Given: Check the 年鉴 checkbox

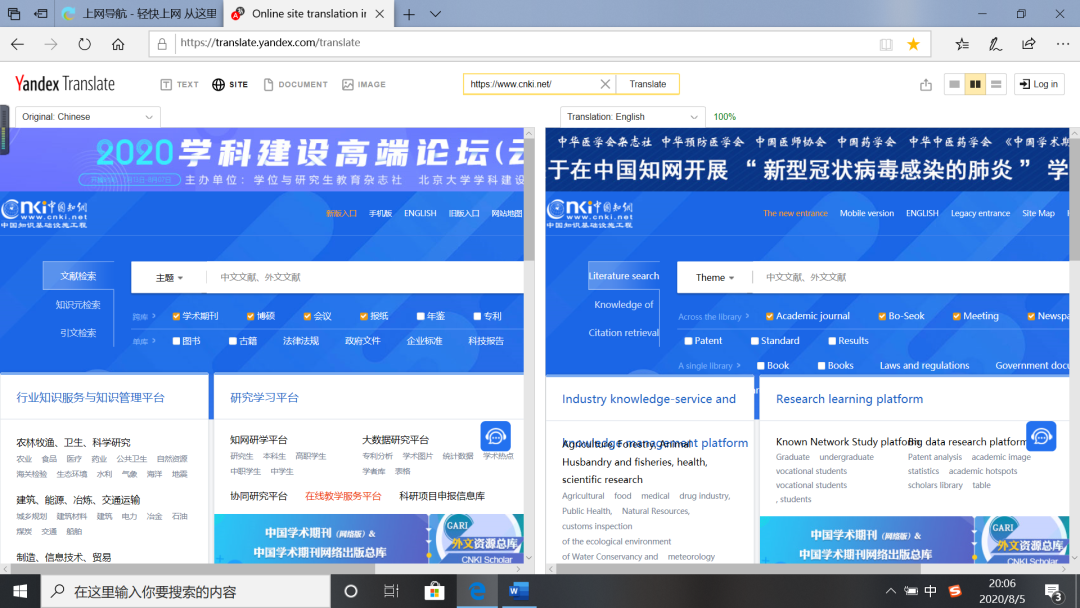Looking at the screenshot, I should [420, 316].
